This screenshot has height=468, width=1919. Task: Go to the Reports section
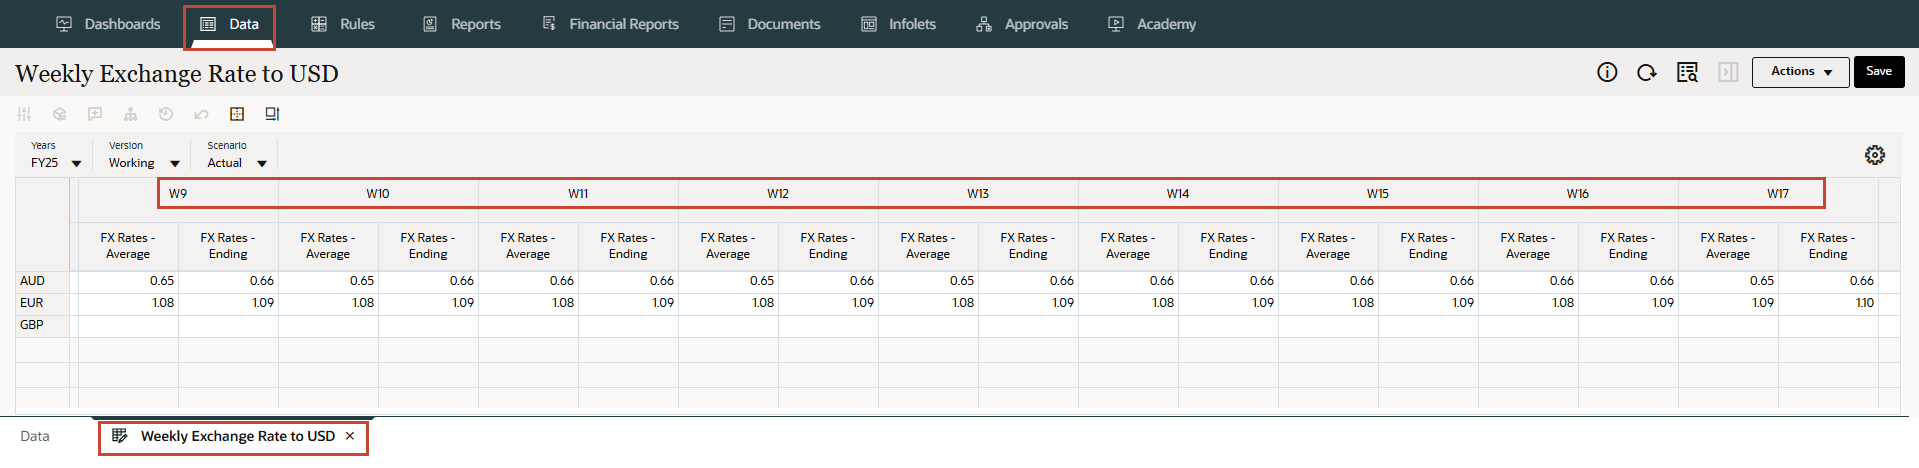[461, 24]
